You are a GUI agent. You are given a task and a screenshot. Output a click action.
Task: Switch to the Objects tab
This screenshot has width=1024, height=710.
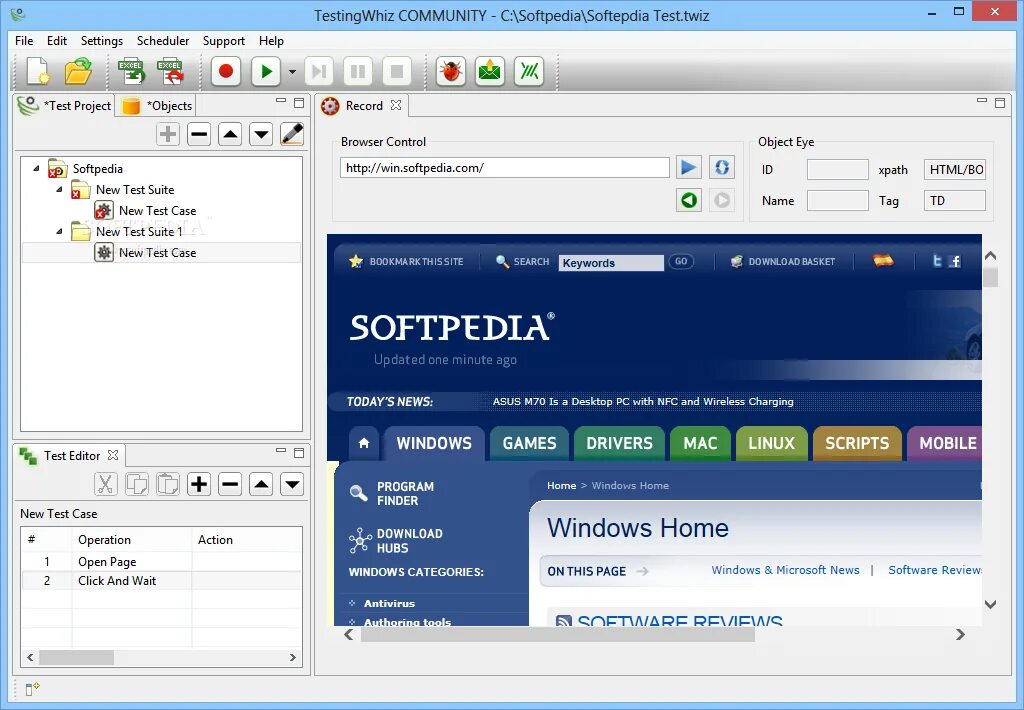157,106
